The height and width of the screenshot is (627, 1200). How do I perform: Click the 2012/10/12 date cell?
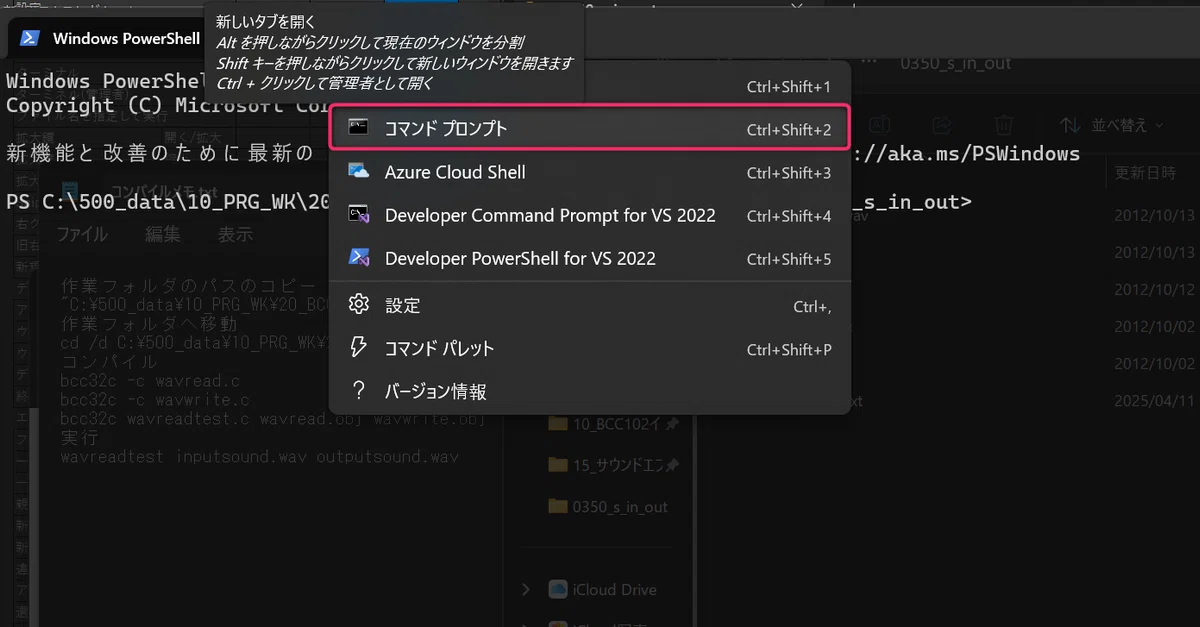click(1156, 290)
